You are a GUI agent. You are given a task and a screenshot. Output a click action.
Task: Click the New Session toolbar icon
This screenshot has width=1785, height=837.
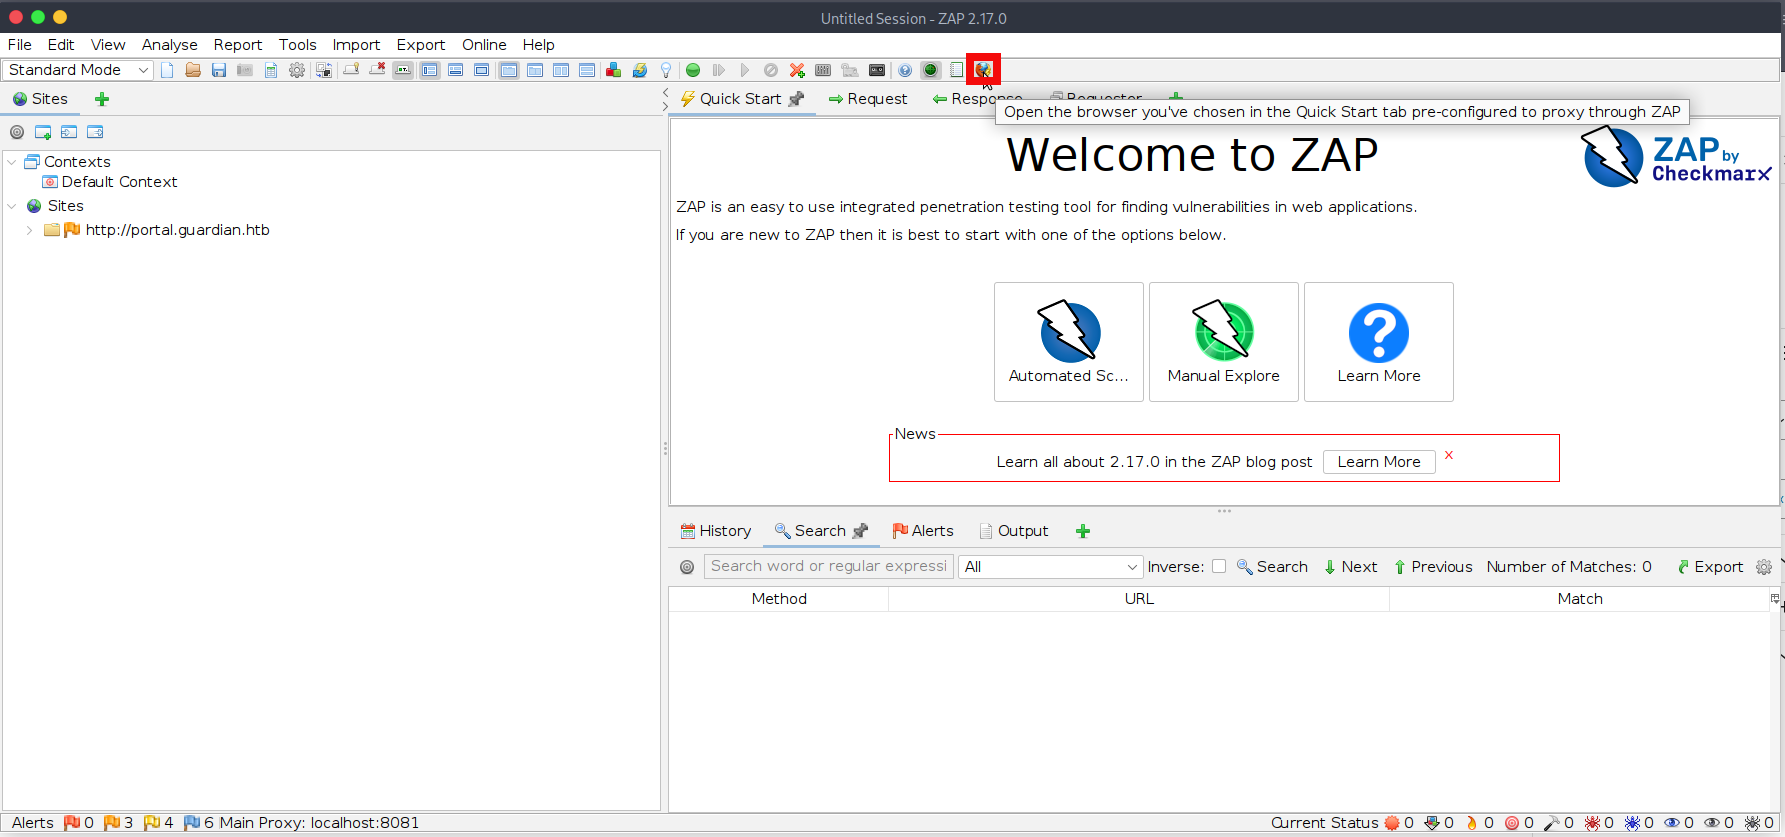(x=167, y=70)
